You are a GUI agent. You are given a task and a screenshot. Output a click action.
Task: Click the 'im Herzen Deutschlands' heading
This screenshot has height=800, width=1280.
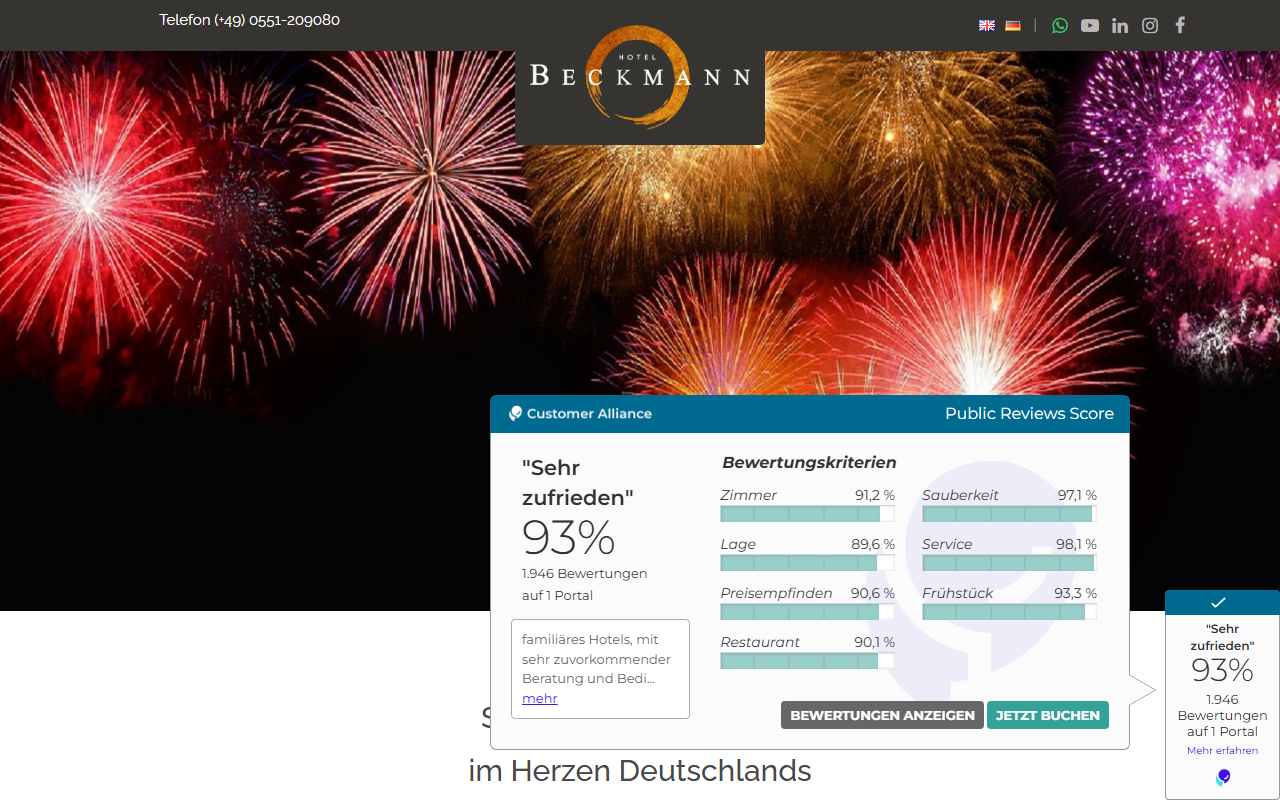(x=640, y=771)
